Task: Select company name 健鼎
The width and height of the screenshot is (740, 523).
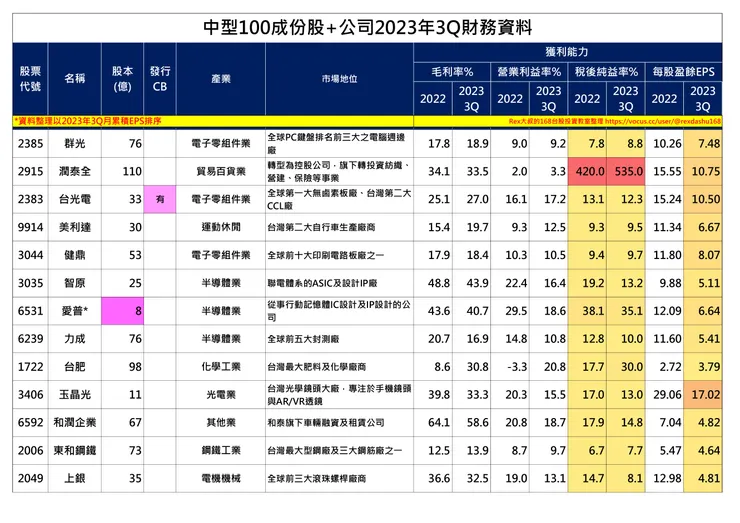Action: [75, 255]
